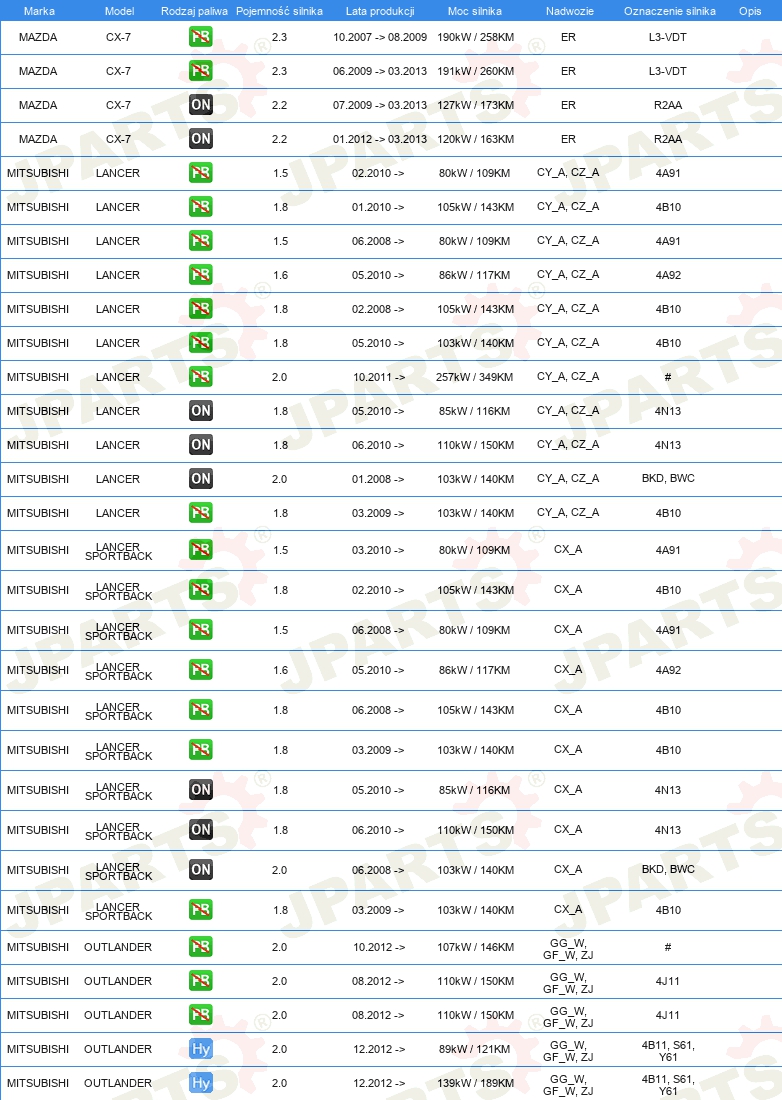
Task: Select the 01.2010 -> production date cell
Action: pos(378,207)
